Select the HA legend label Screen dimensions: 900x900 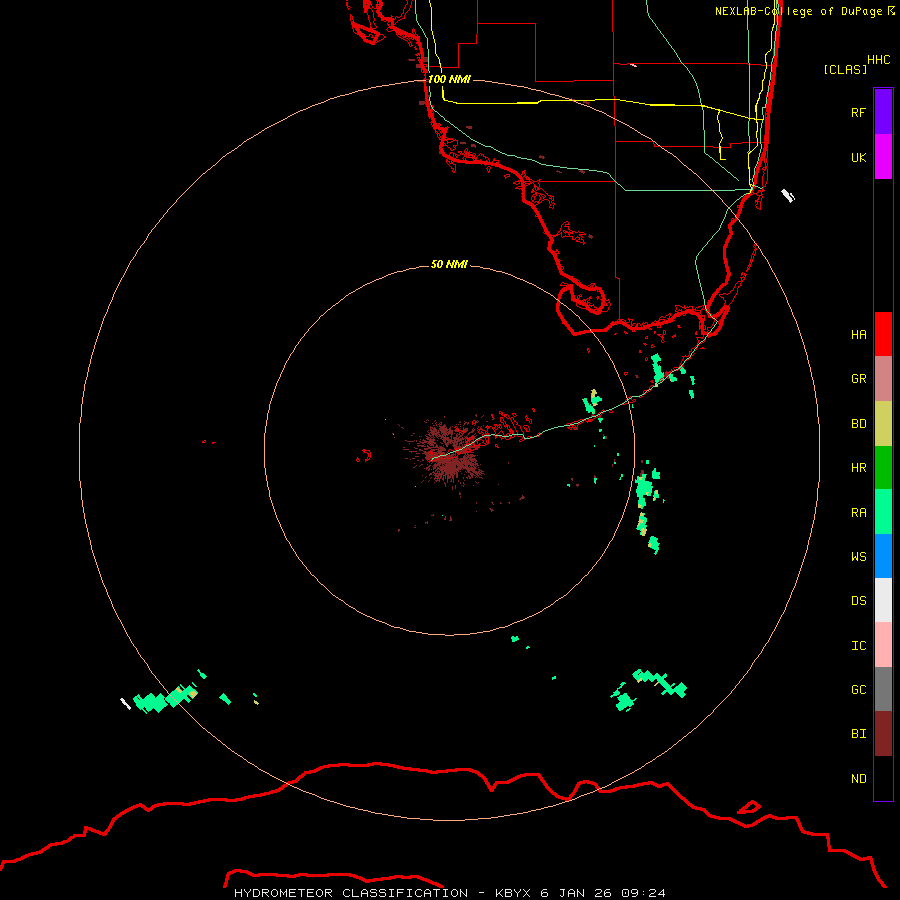click(858, 335)
